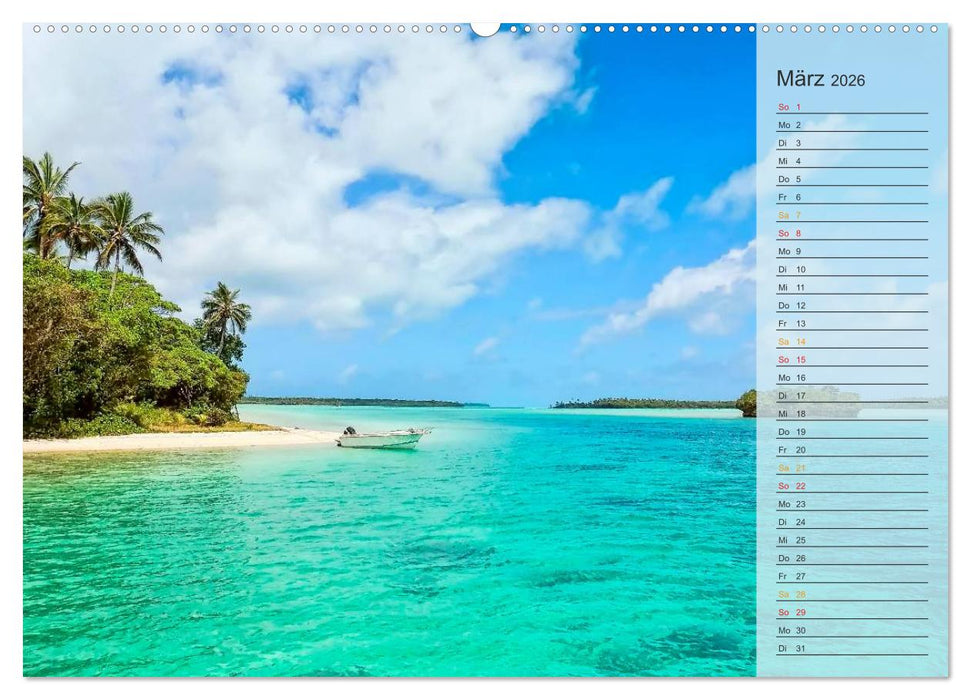Select the orange Sa 7 Saturday entry

coord(790,216)
